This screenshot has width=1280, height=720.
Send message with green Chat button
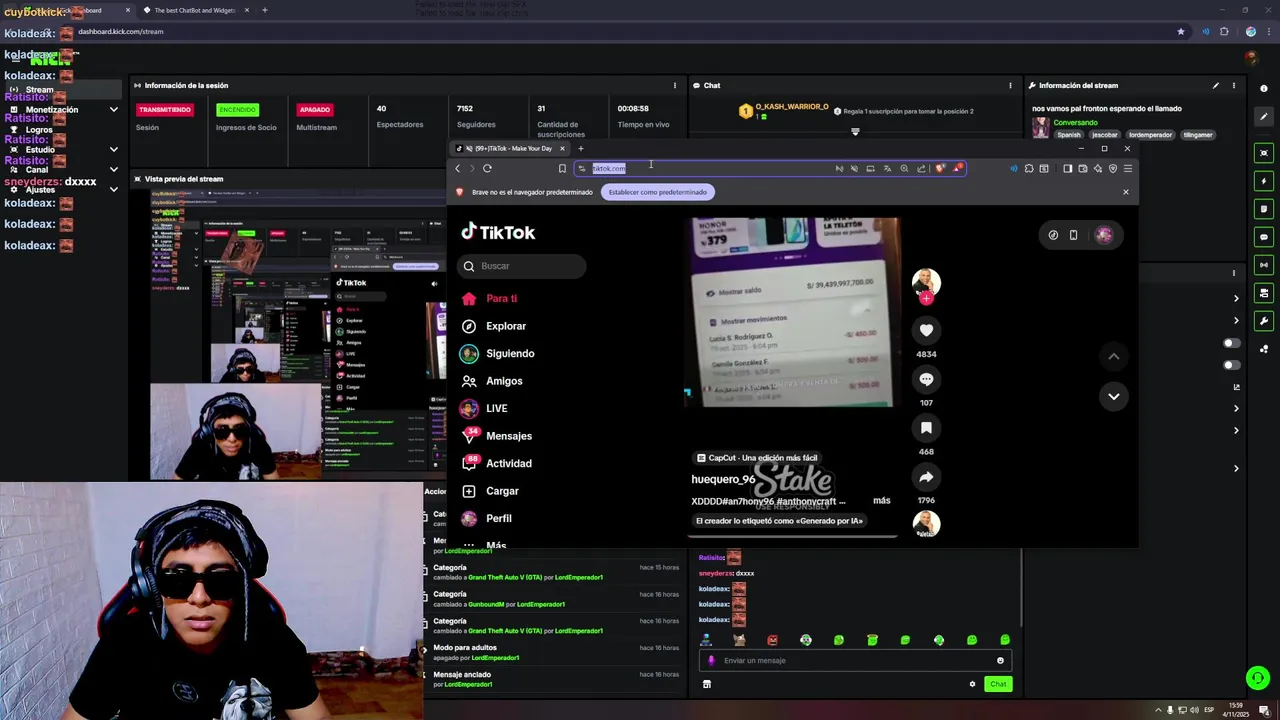pyautogui.click(x=998, y=684)
